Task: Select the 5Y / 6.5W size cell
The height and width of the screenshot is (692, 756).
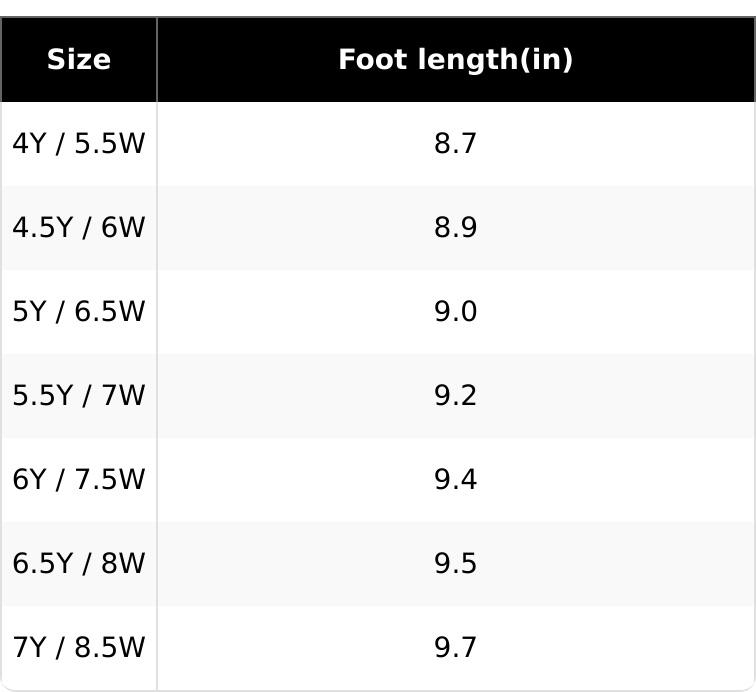Action: point(79,312)
